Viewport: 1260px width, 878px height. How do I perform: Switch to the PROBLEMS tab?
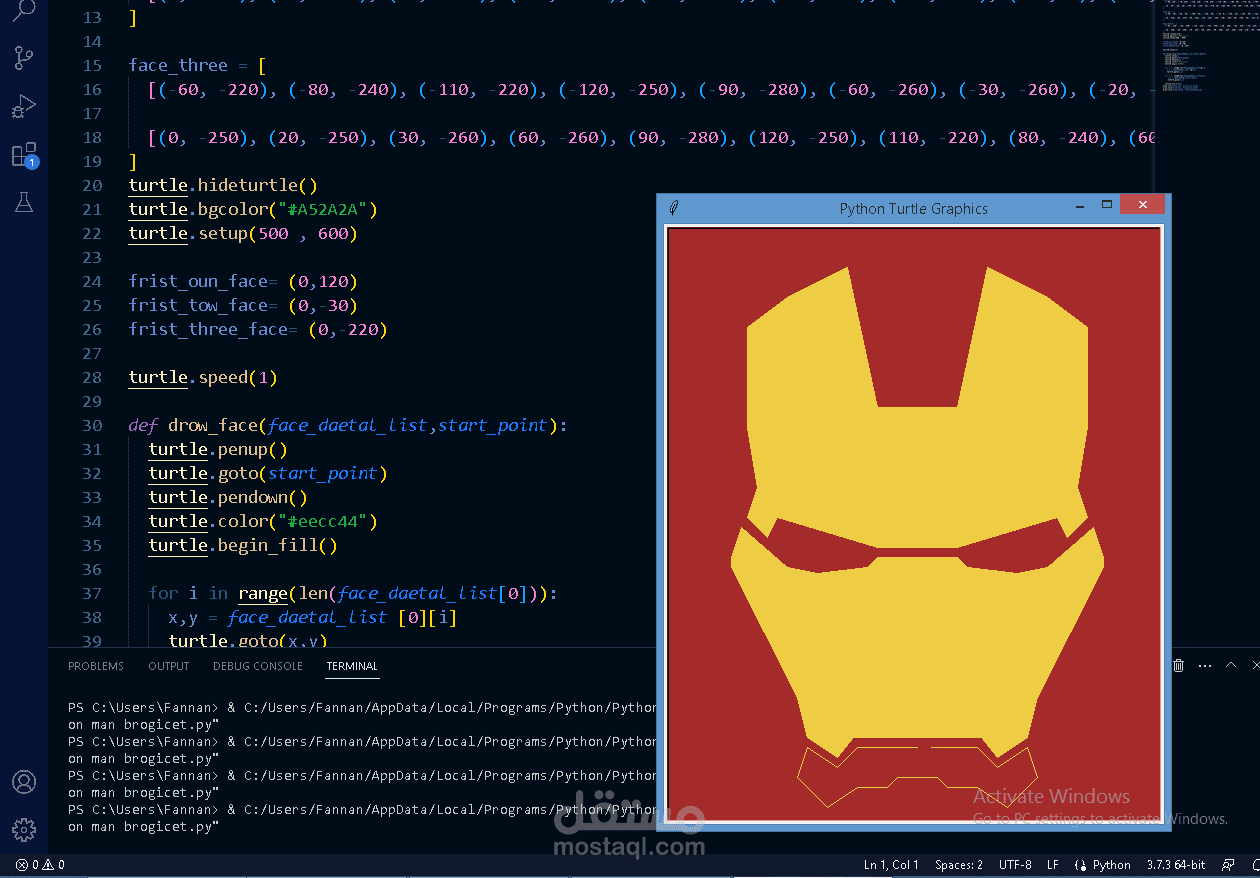[96, 666]
